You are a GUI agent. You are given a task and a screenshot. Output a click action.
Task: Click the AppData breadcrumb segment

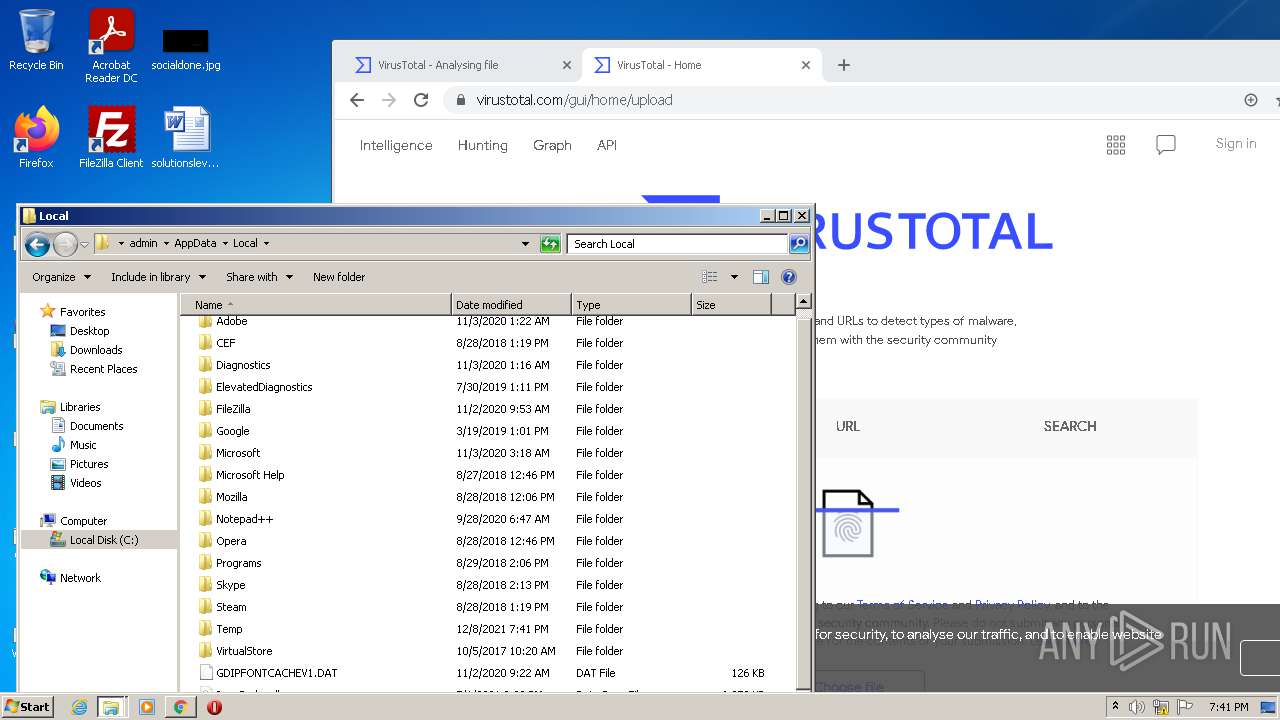(x=195, y=243)
